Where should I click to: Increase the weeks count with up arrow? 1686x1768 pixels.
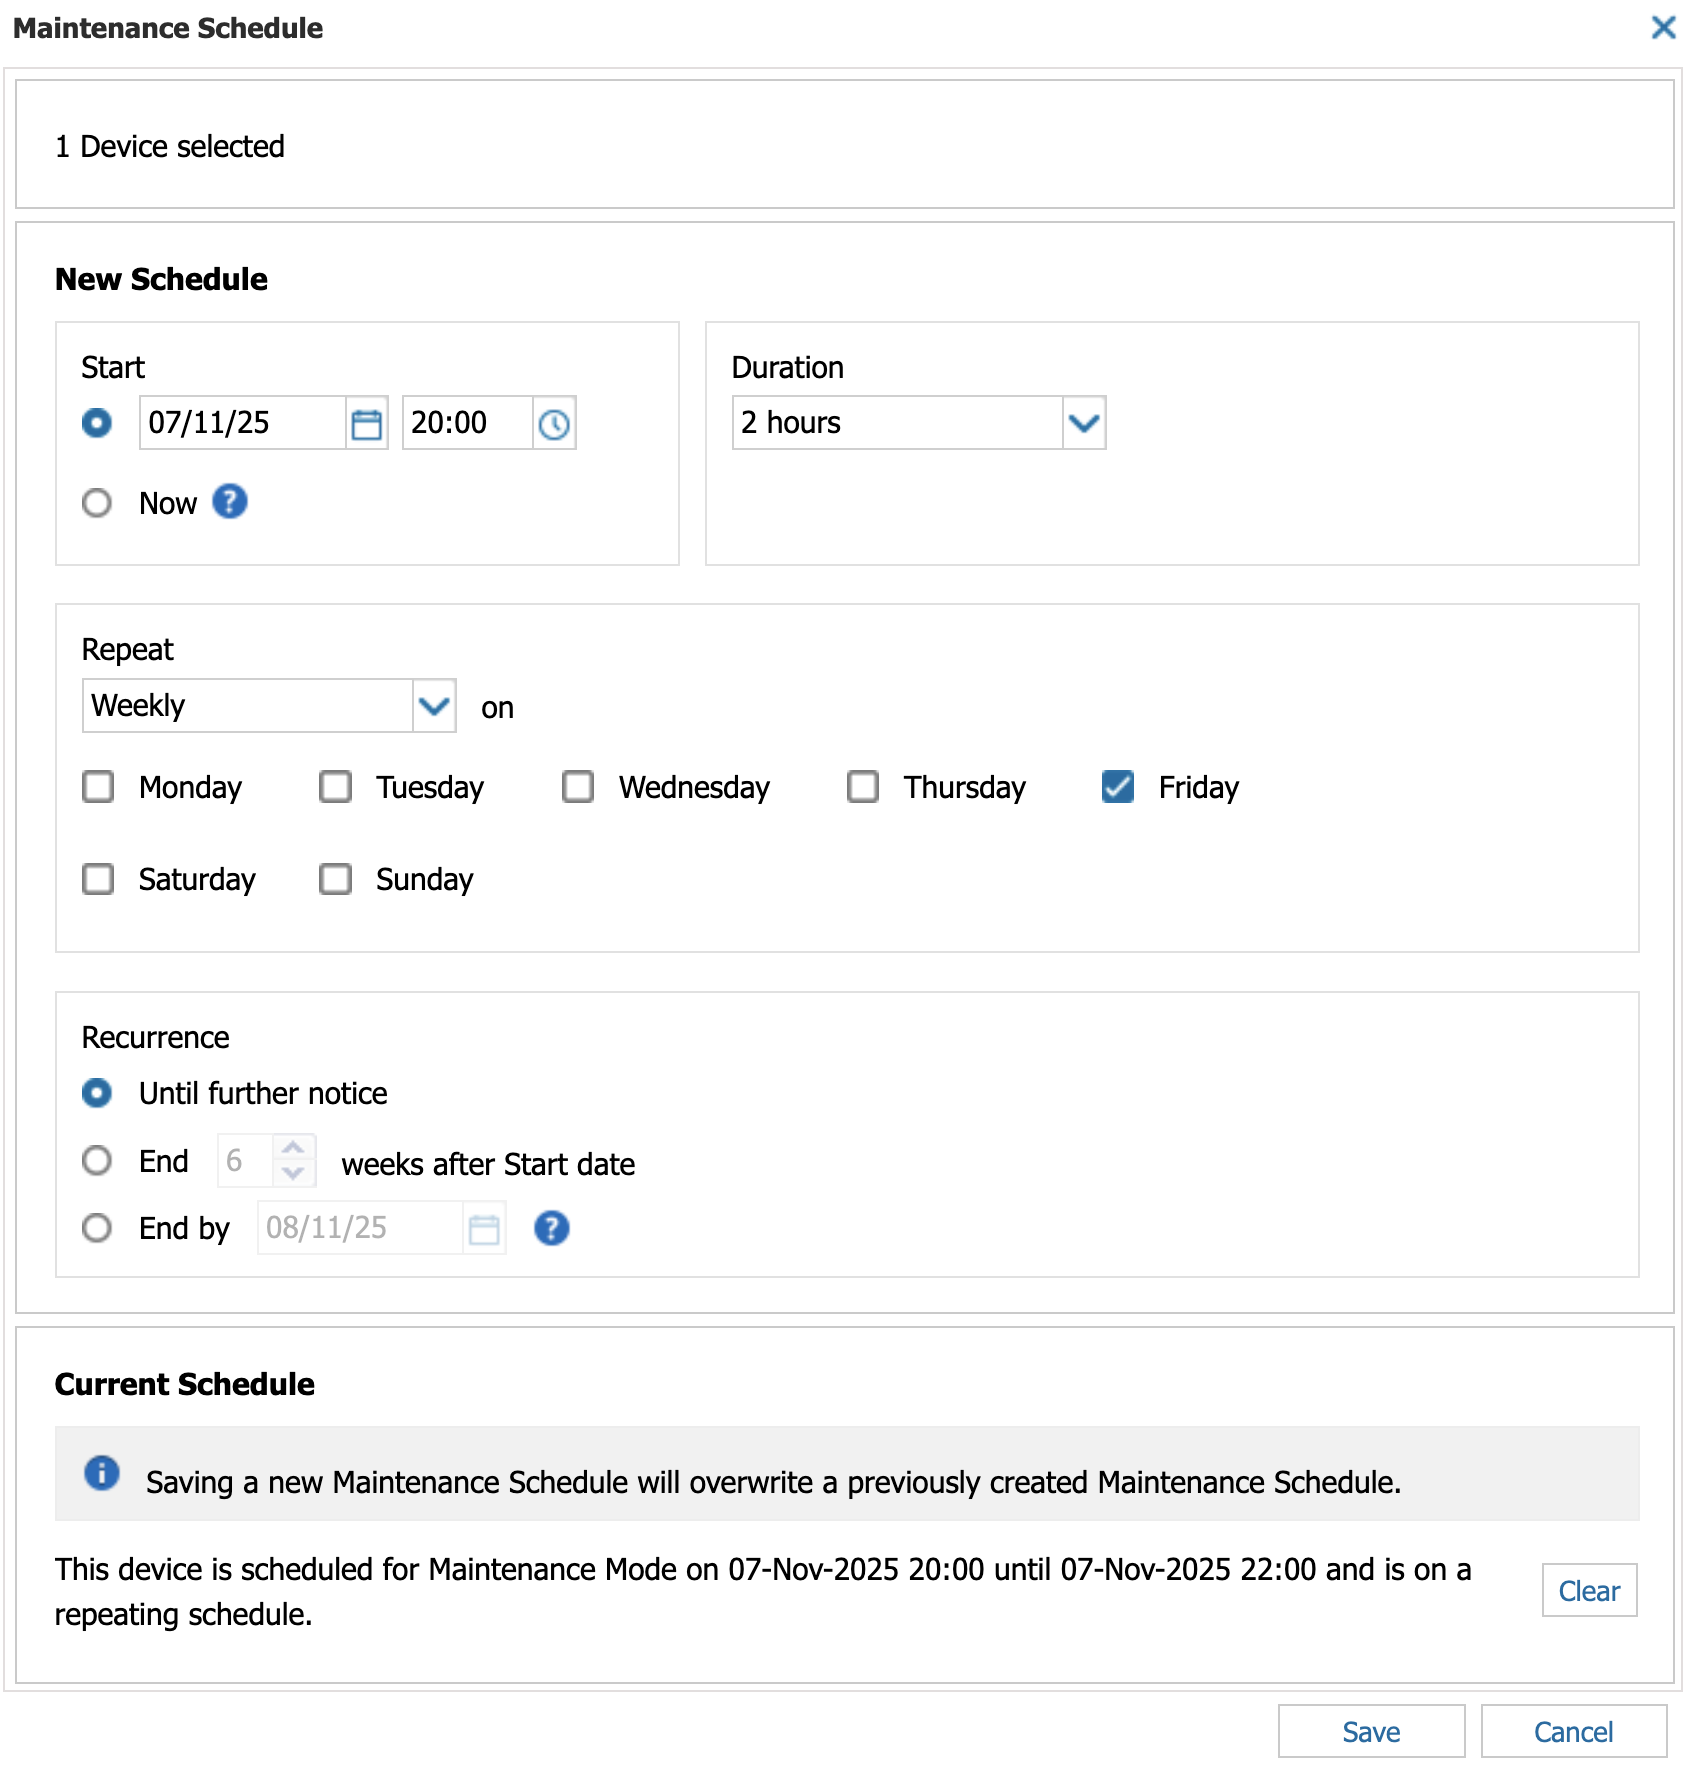(293, 1148)
